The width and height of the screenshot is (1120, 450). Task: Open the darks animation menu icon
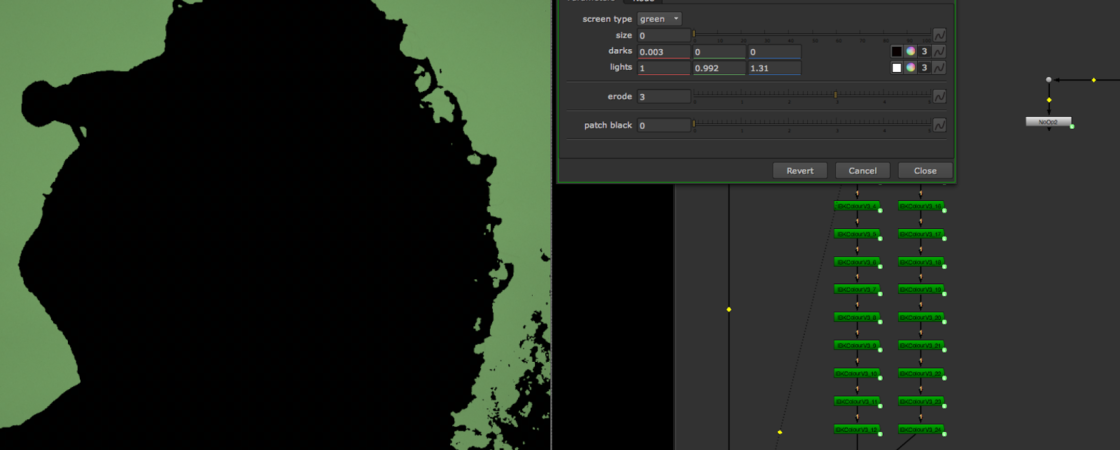click(x=940, y=51)
